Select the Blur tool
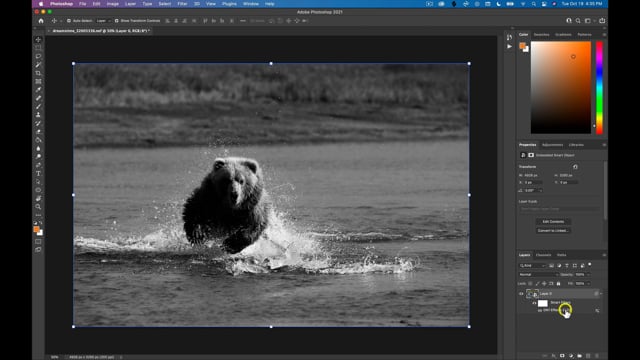The width and height of the screenshot is (640, 360). coord(38,148)
